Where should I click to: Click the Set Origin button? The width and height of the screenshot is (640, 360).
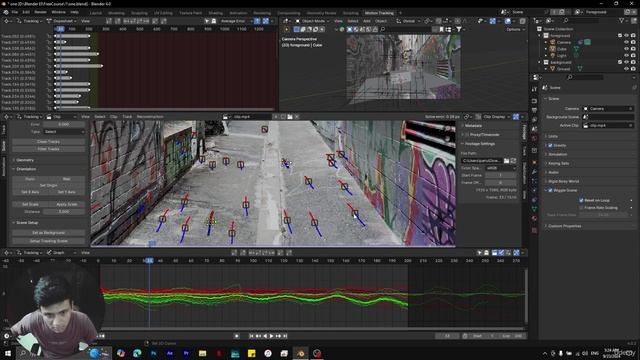[x=48, y=185]
